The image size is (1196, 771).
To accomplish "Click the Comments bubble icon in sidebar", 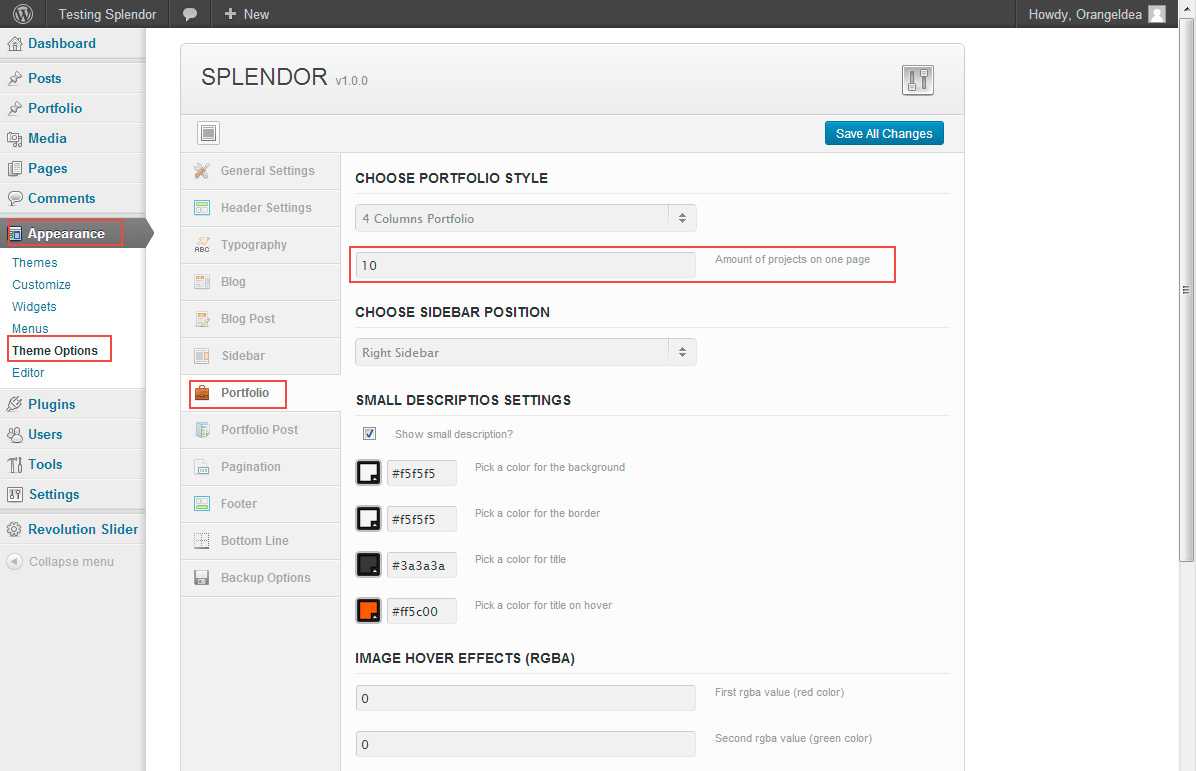I will (x=14, y=198).
